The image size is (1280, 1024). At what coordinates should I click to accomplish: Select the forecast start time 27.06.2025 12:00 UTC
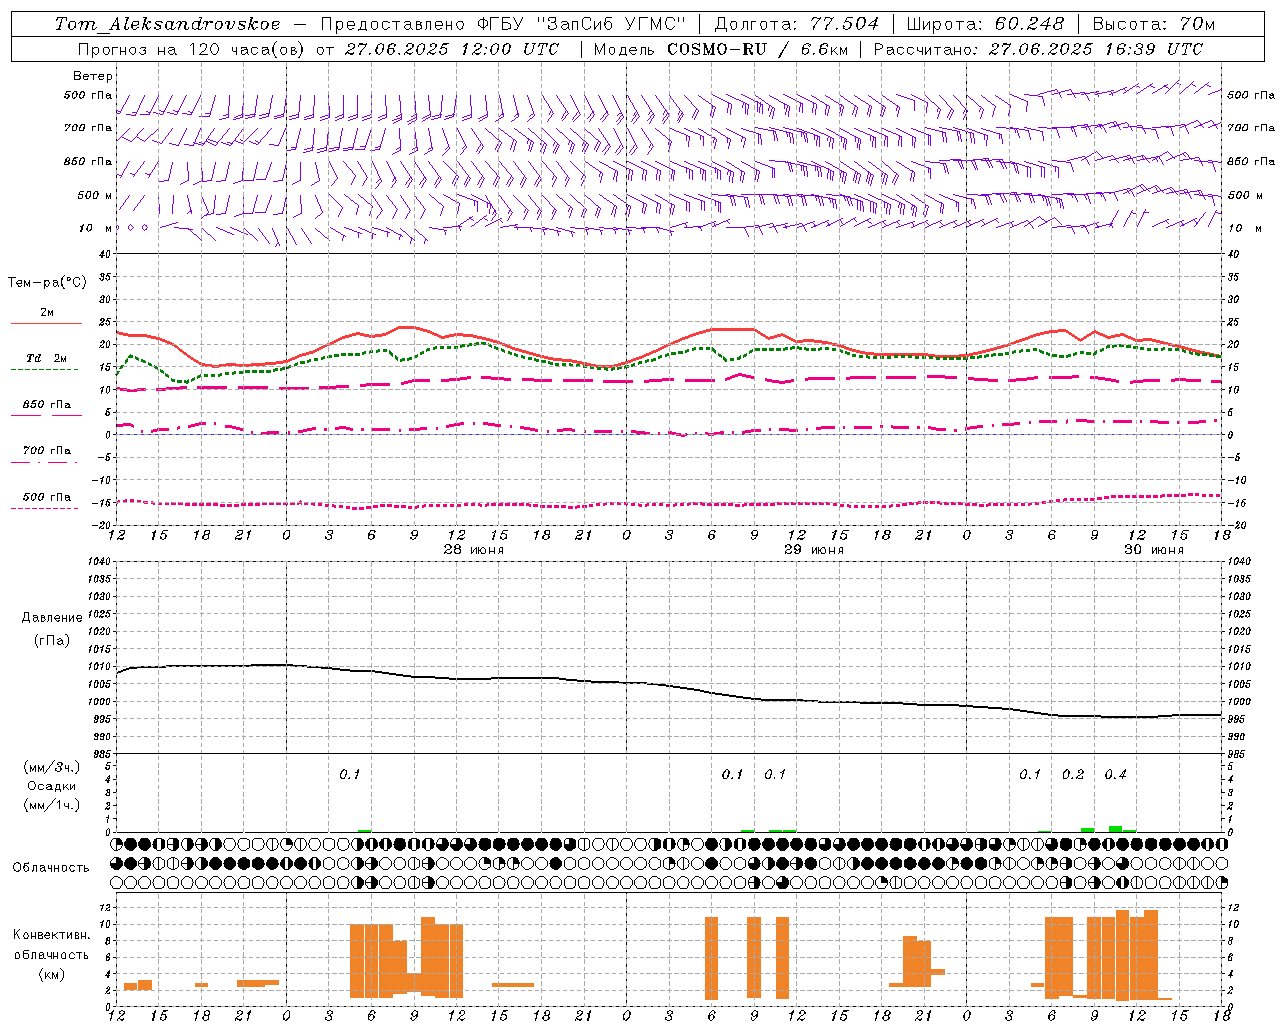pos(452,49)
